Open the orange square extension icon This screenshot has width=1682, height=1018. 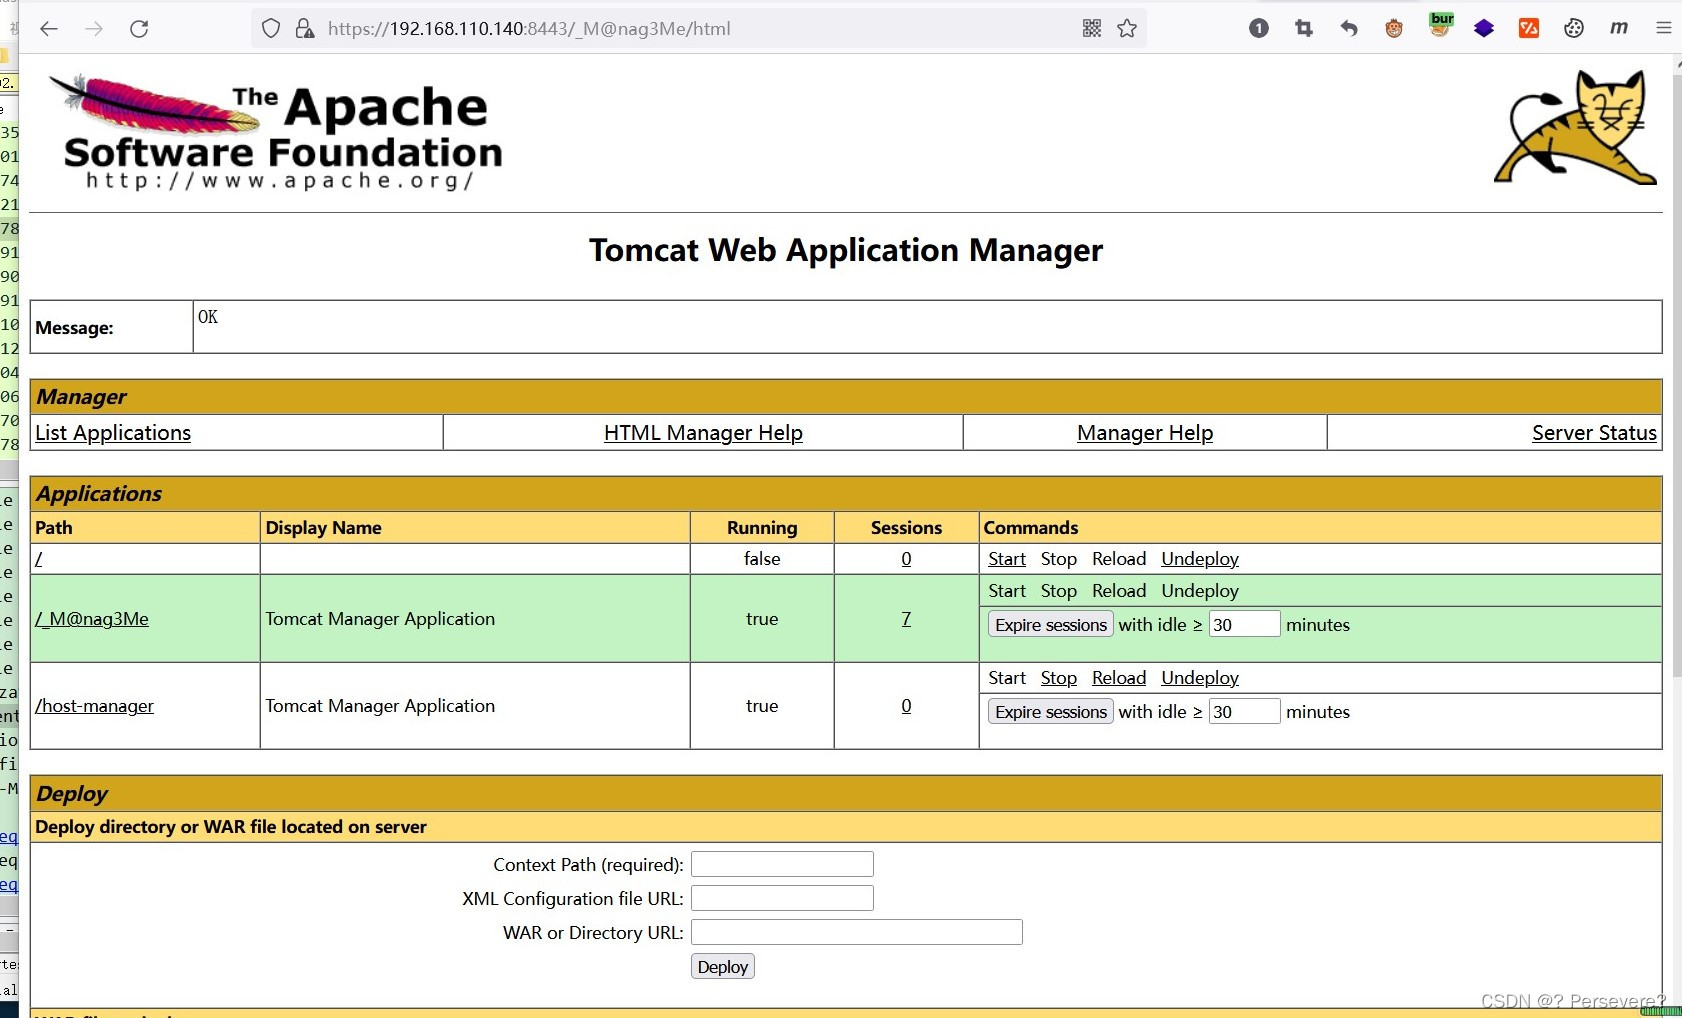point(1529,29)
